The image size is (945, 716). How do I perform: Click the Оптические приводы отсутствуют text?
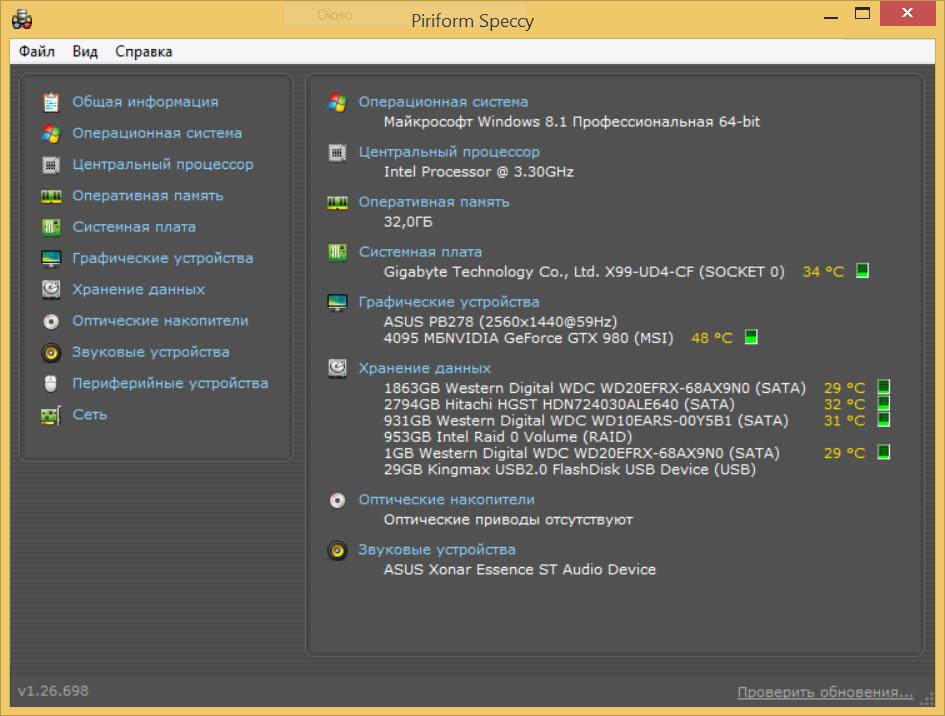(508, 520)
